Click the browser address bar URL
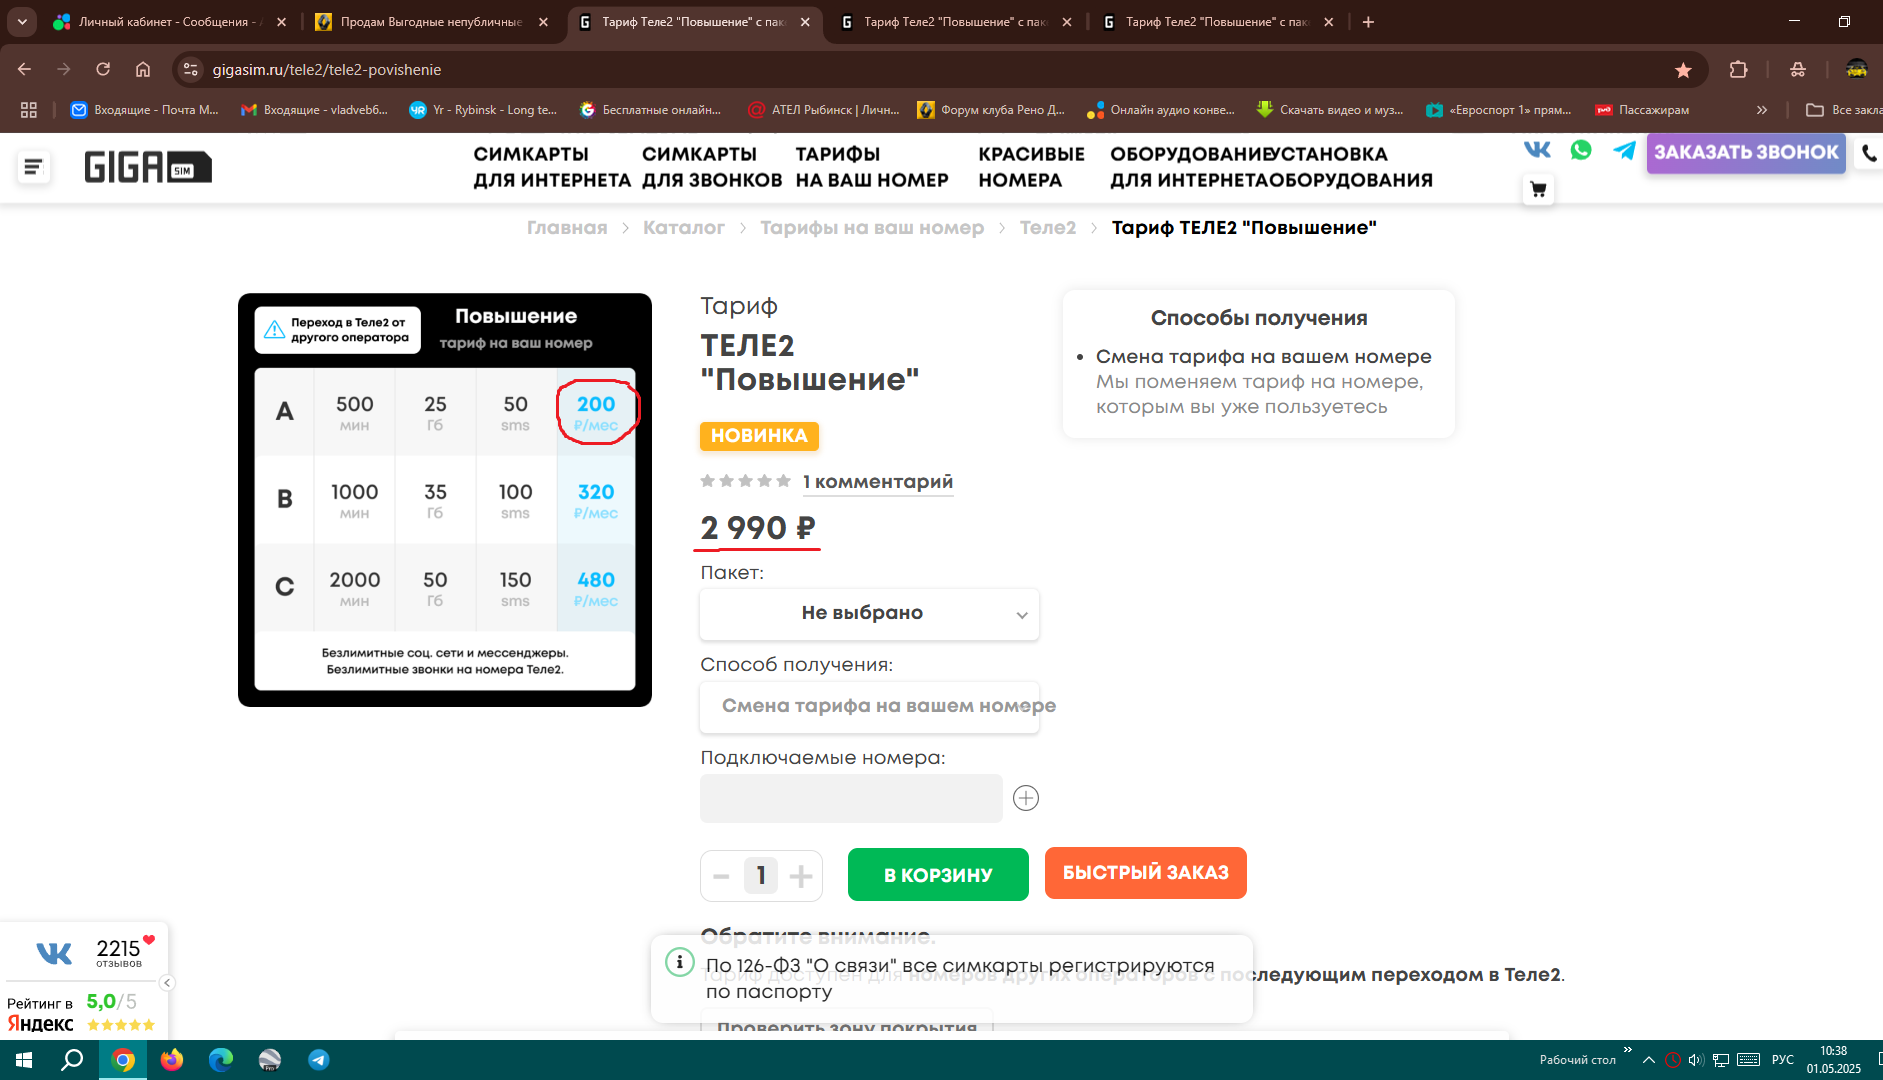Screen dimensions: 1883x1080 coord(327,70)
